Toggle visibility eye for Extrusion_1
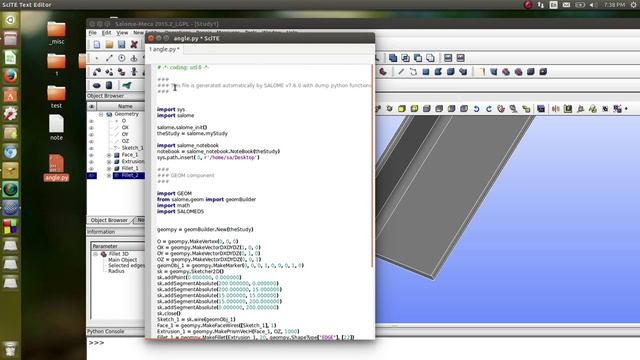 click(91, 162)
